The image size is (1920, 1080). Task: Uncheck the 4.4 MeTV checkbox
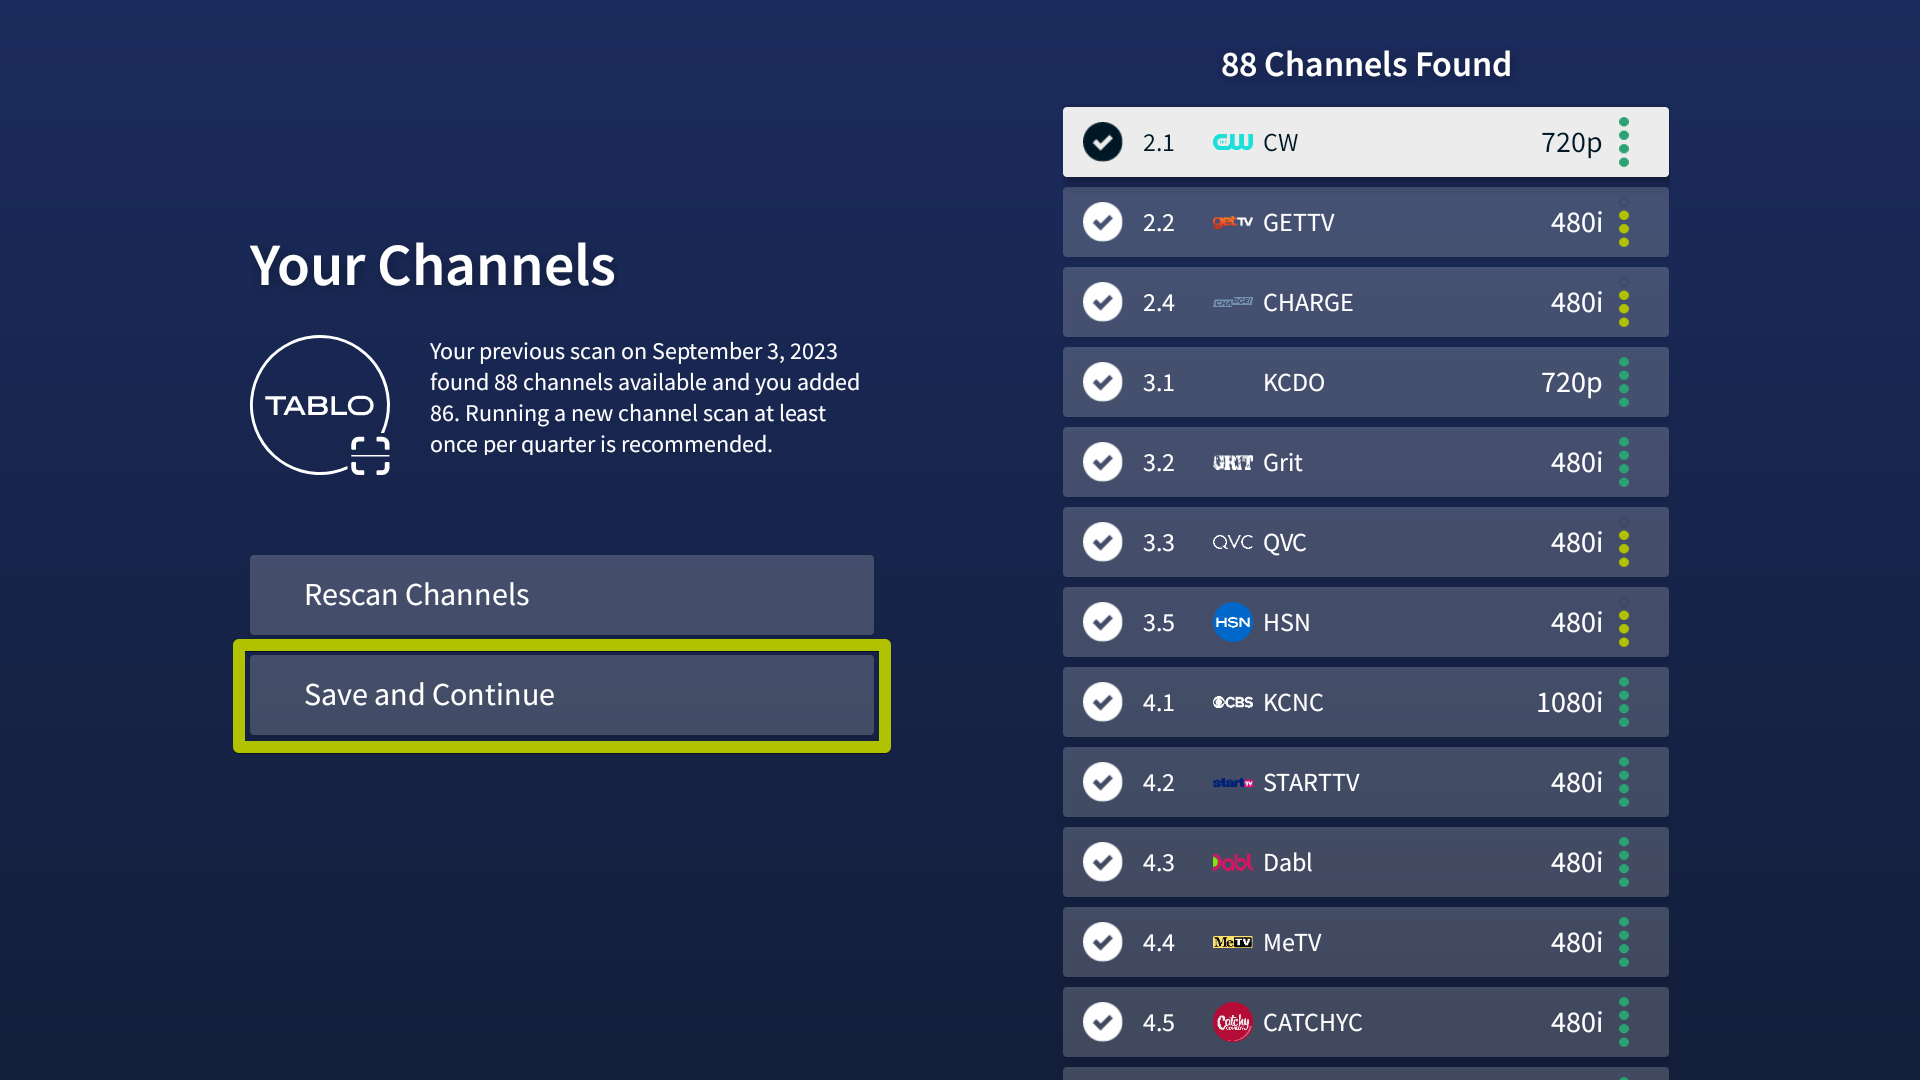click(x=1102, y=942)
